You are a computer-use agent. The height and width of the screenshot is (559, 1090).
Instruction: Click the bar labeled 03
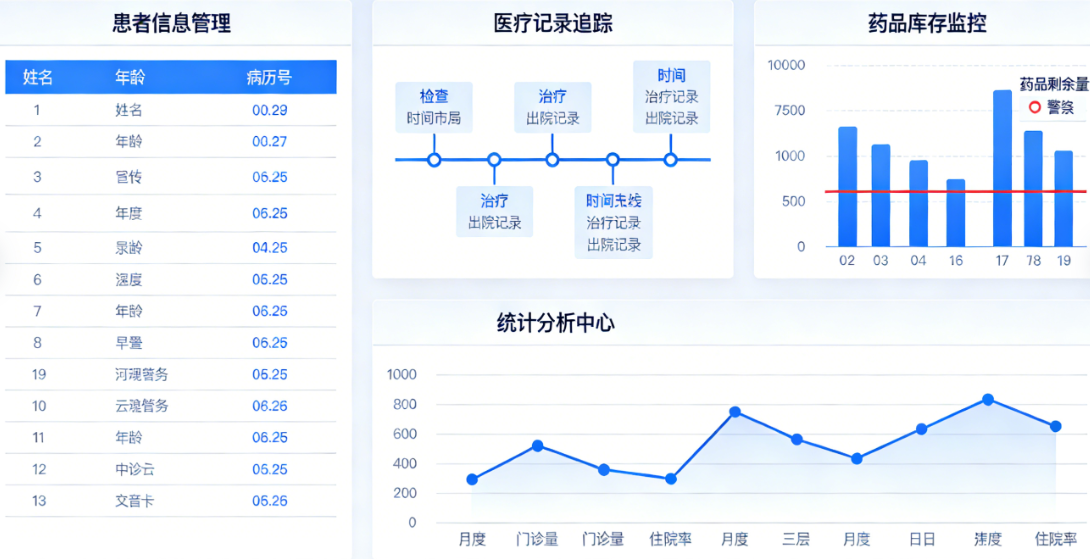[x=881, y=195]
